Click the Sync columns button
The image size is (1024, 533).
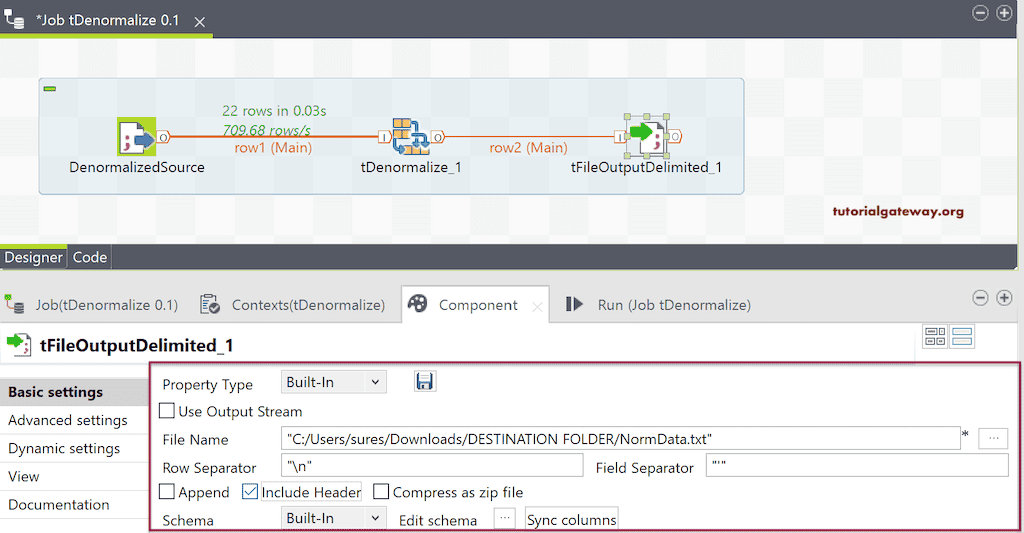coord(571,519)
